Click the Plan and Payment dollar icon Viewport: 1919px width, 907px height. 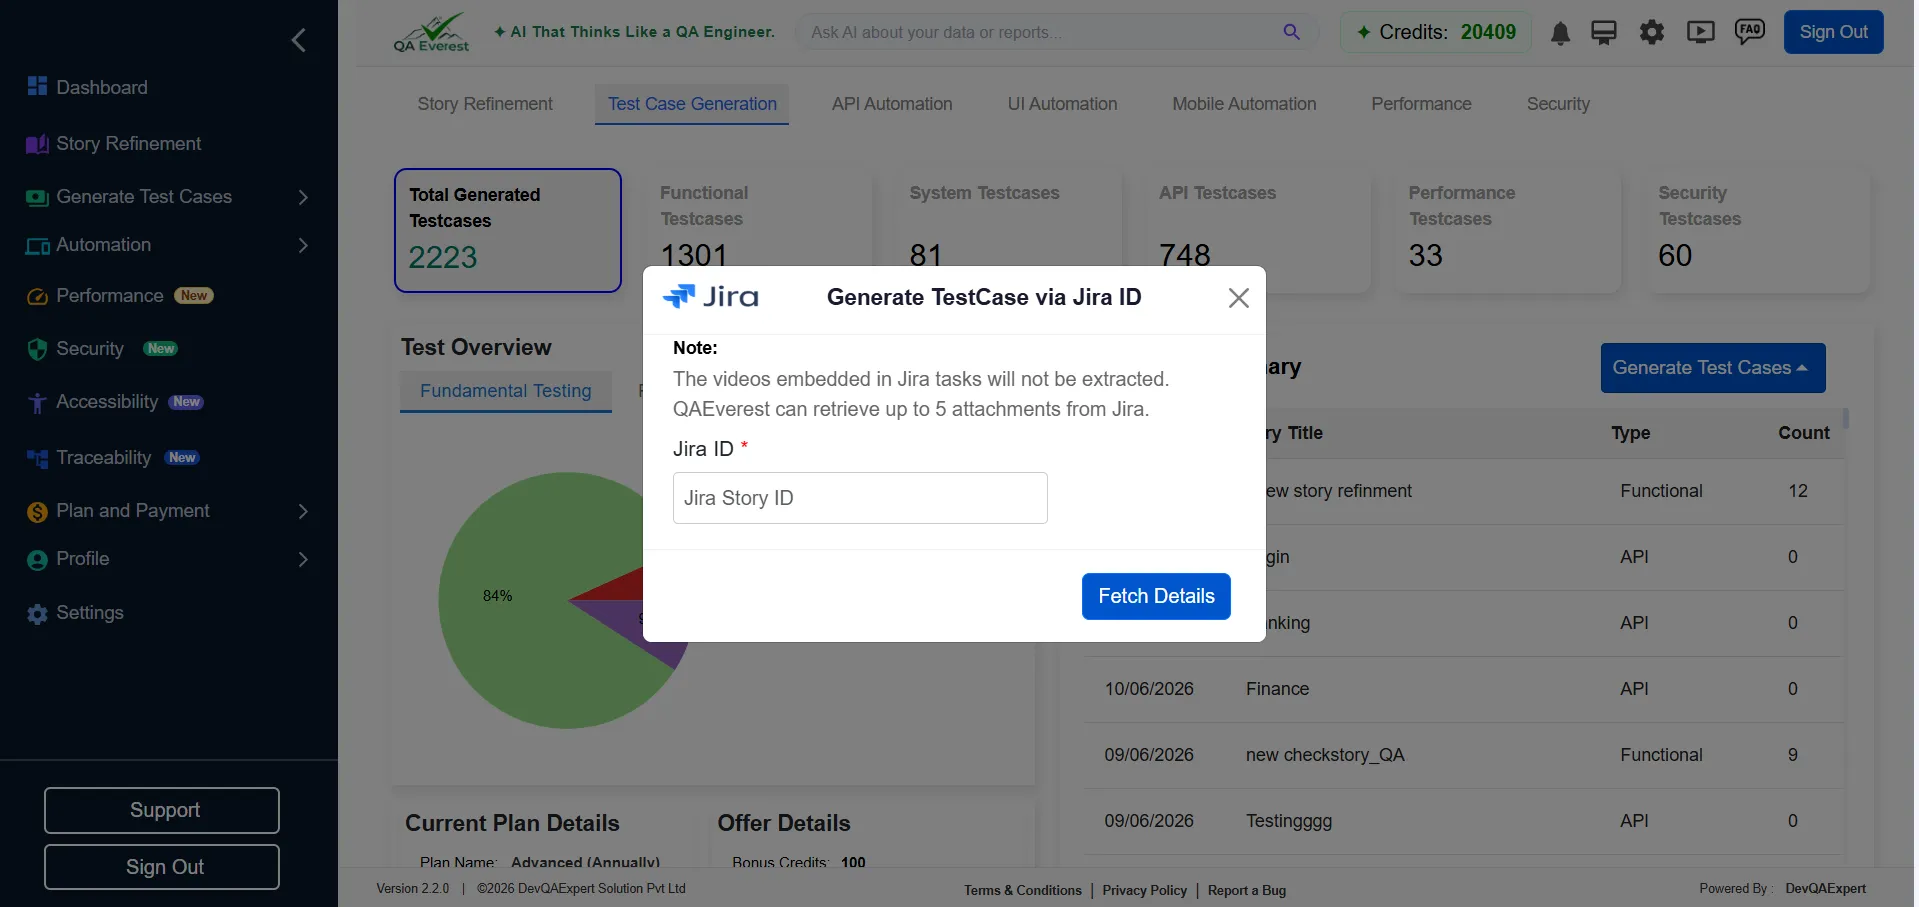point(37,512)
